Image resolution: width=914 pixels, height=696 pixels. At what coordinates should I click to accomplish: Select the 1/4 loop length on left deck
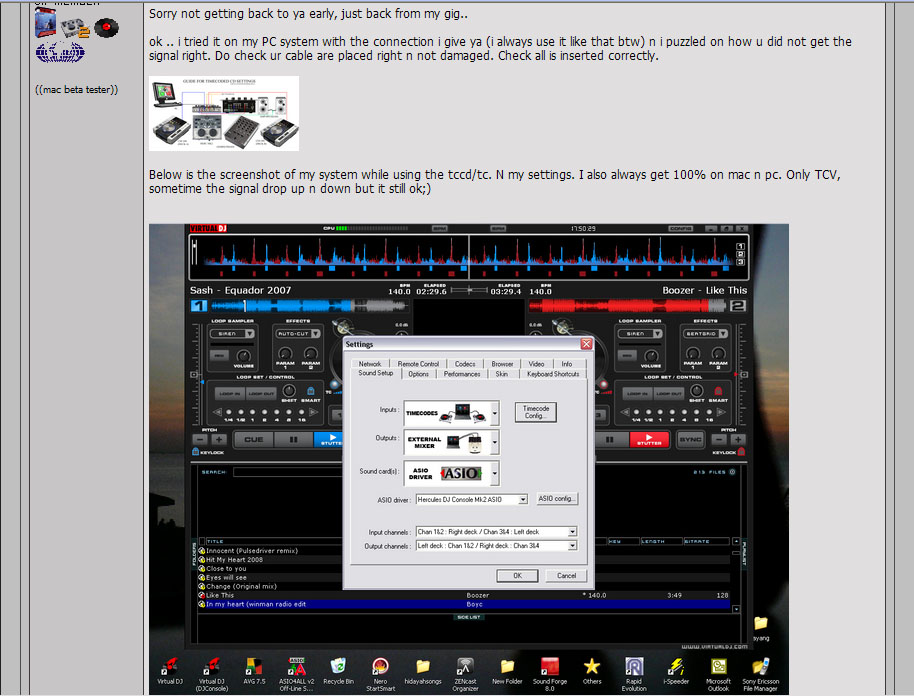coord(228,413)
